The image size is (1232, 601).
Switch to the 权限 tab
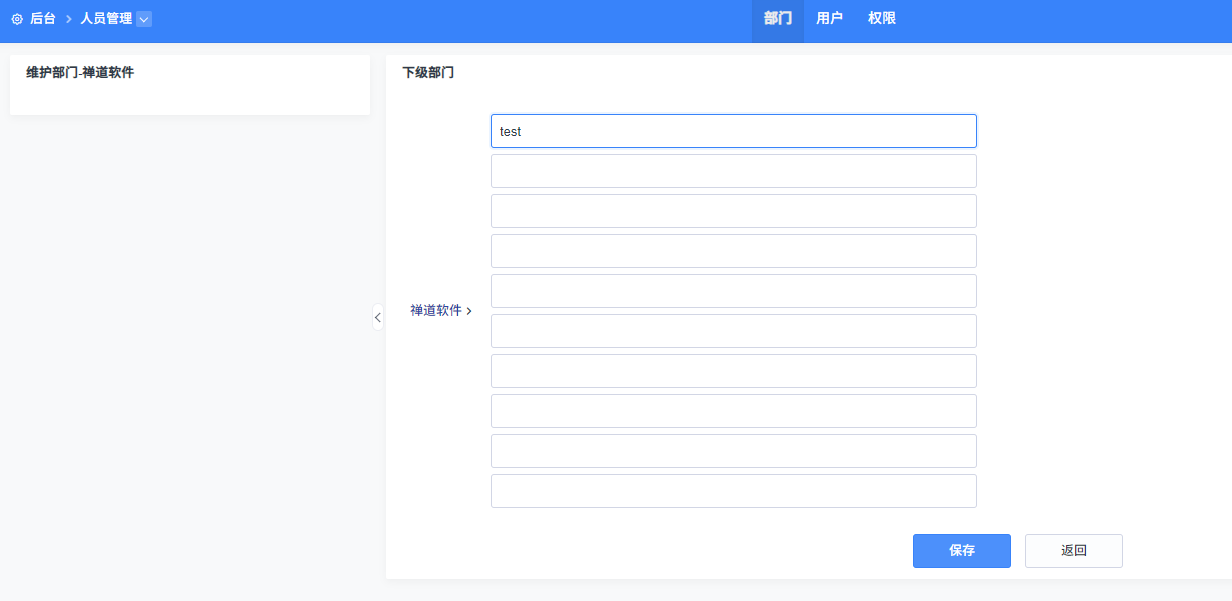(882, 19)
